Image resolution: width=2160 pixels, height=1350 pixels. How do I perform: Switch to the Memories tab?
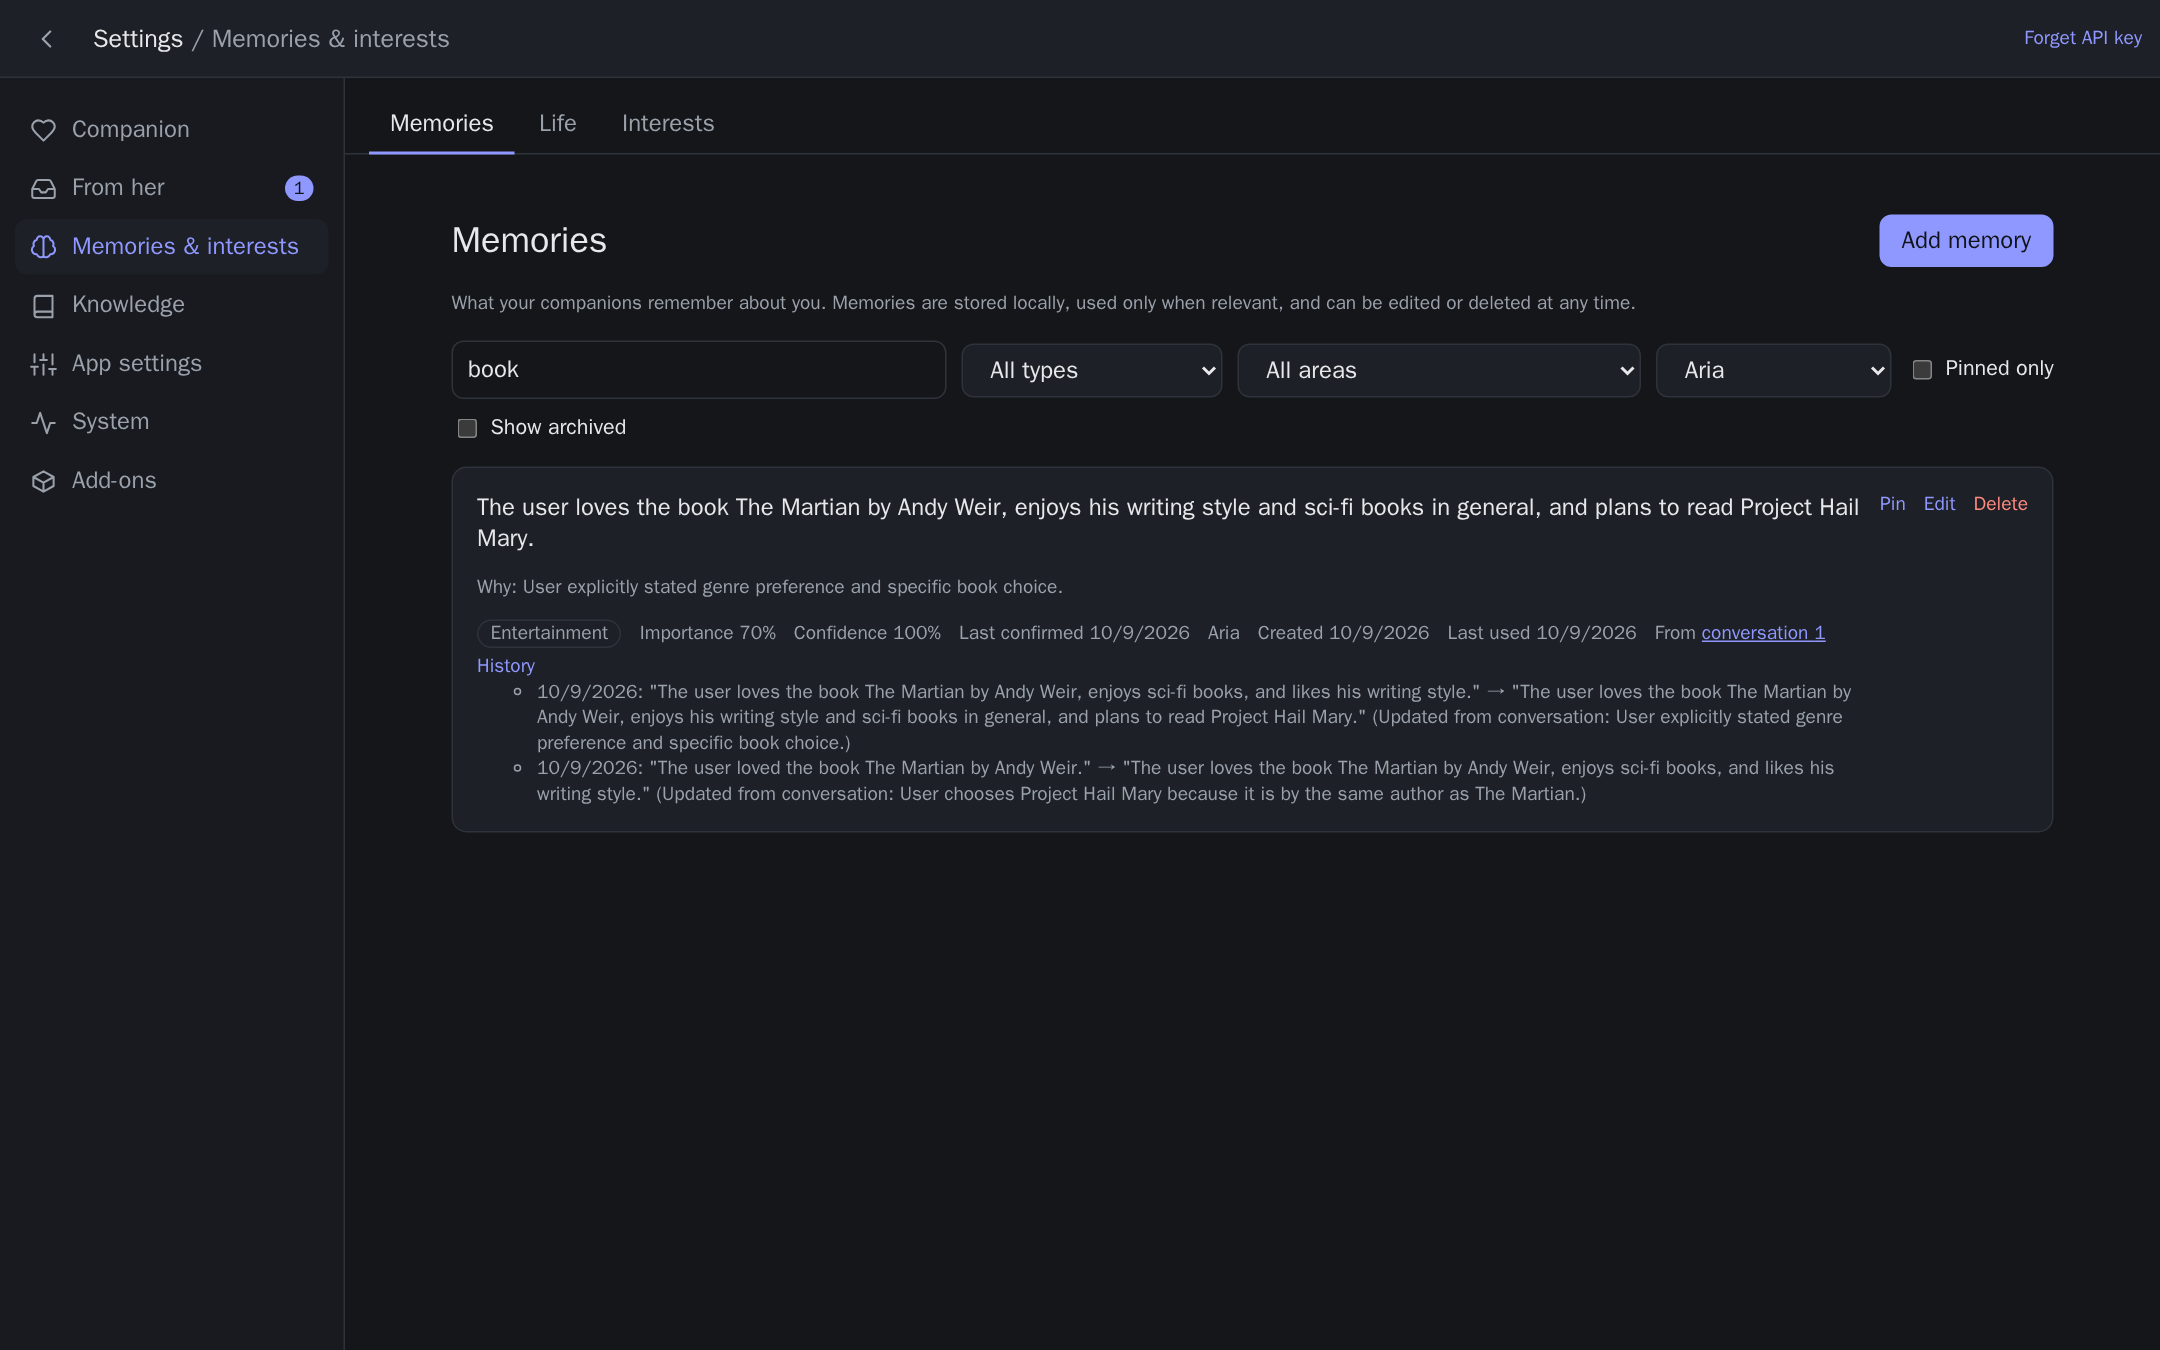click(441, 123)
